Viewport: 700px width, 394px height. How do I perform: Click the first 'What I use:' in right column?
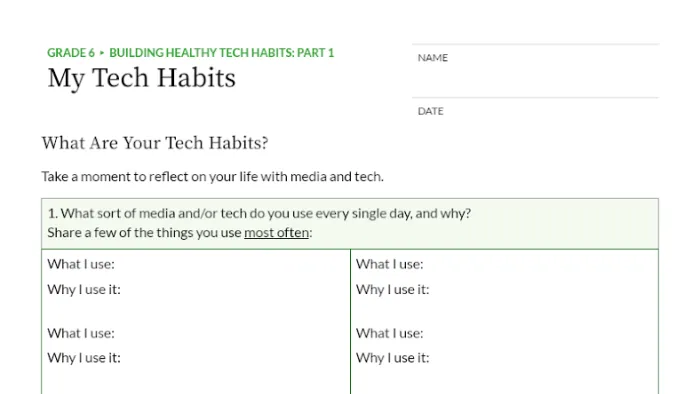389,264
